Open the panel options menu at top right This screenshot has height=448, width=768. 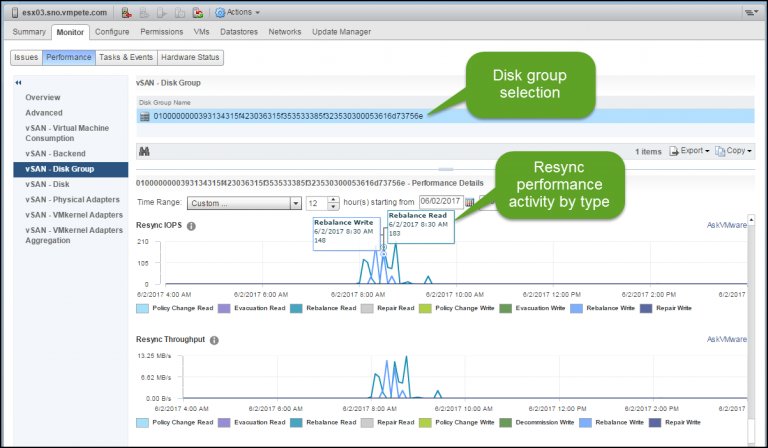coord(751,13)
